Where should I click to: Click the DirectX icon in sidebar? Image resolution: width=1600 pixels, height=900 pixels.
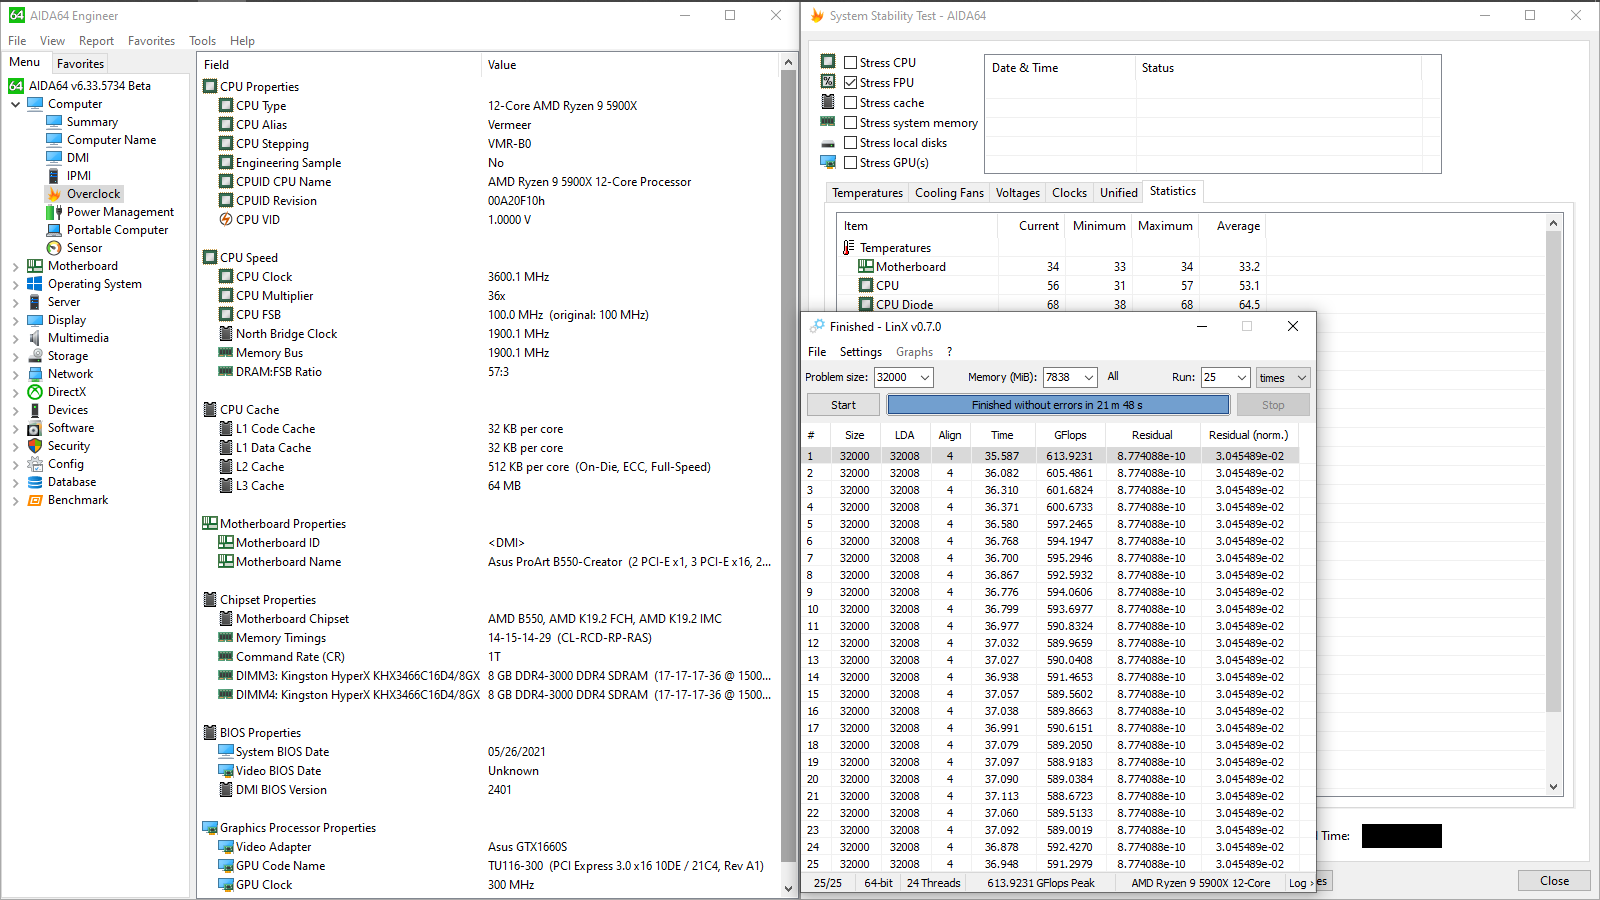click(35, 392)
